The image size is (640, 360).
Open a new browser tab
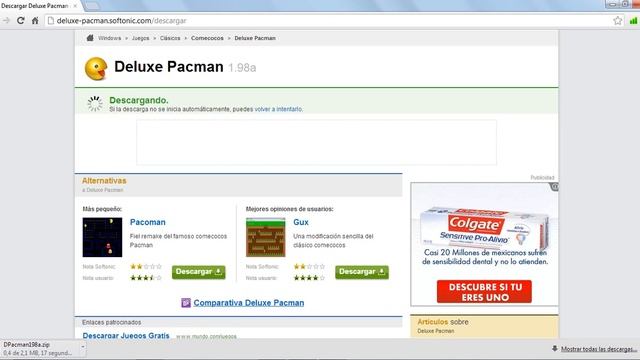(x=92, y=6)
